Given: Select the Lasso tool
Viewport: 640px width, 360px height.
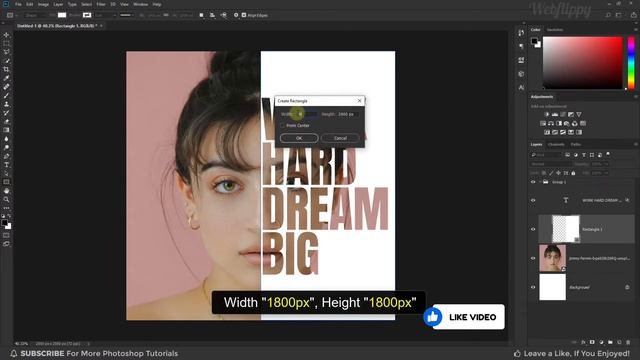Looking at the screenshot, I should pos(6,52).
